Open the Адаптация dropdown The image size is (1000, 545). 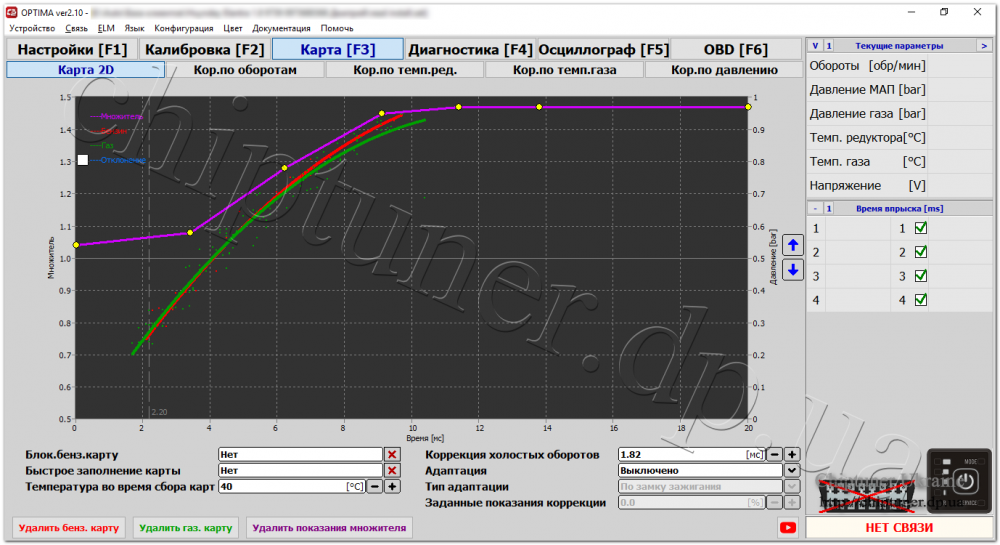click(x=791, y=470)
